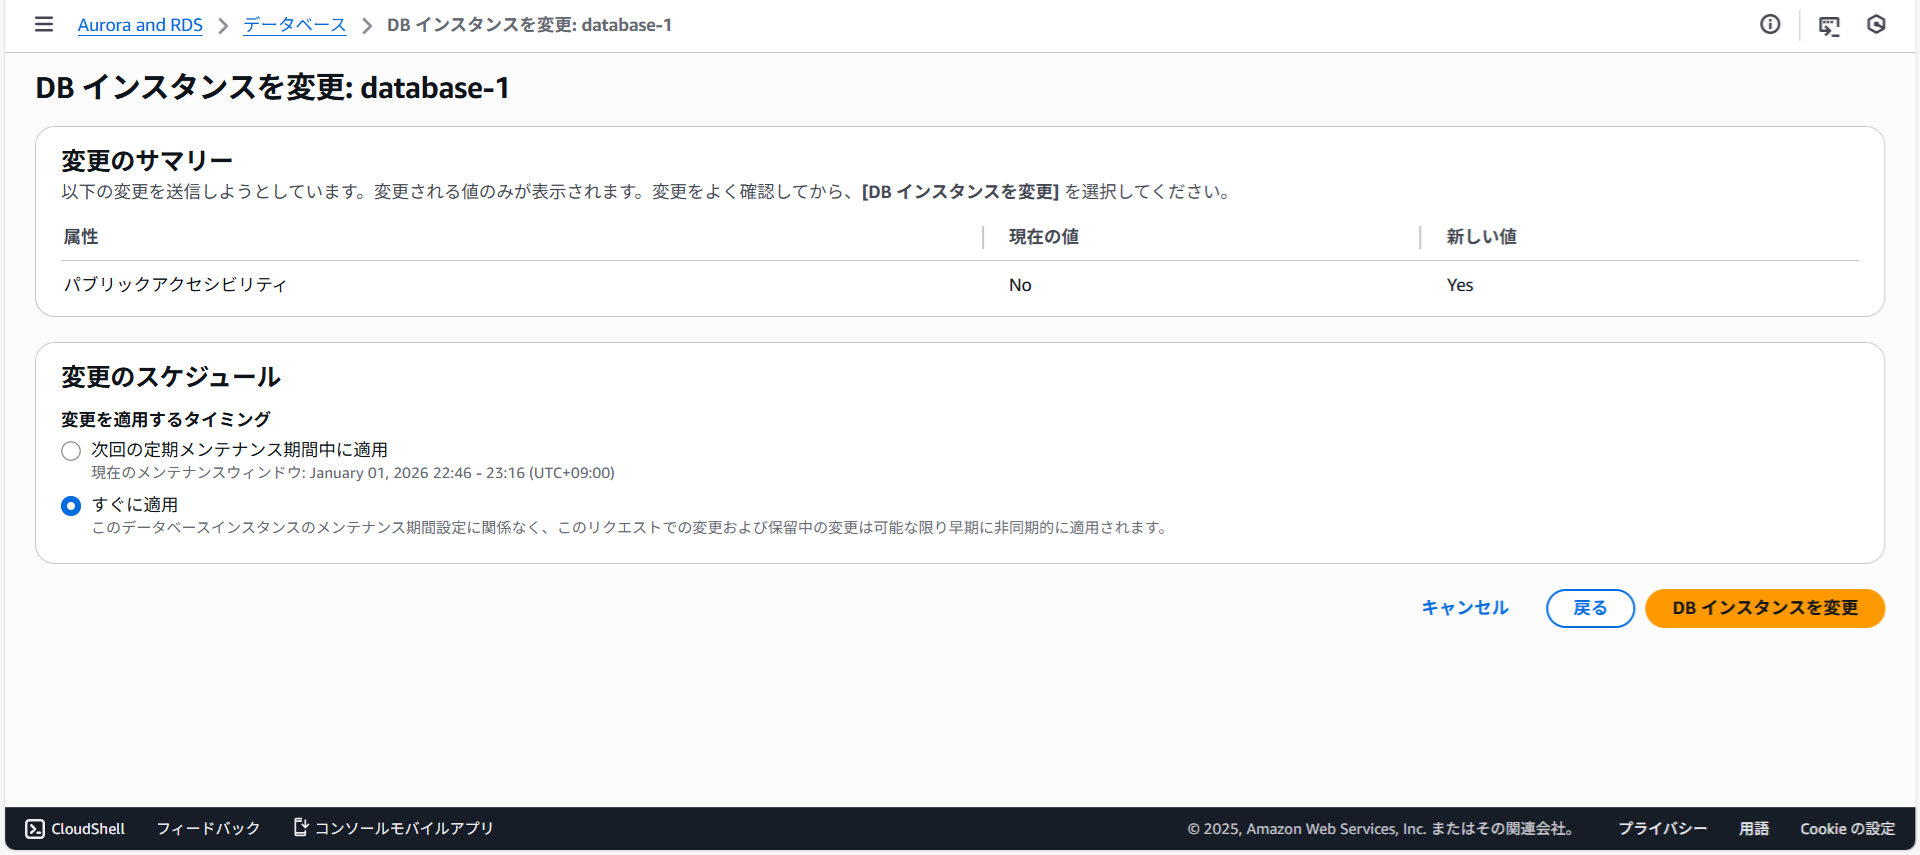This screenshot has width=1920, height=855.
Task: Open the プライバシー footer link
Action: click(1662, 828)
